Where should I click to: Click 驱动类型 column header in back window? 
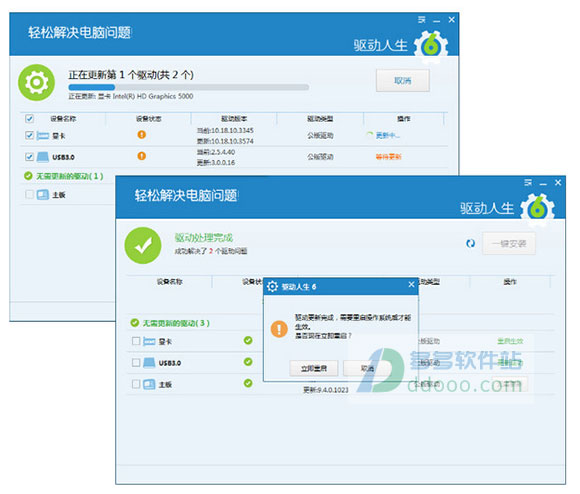320,119
